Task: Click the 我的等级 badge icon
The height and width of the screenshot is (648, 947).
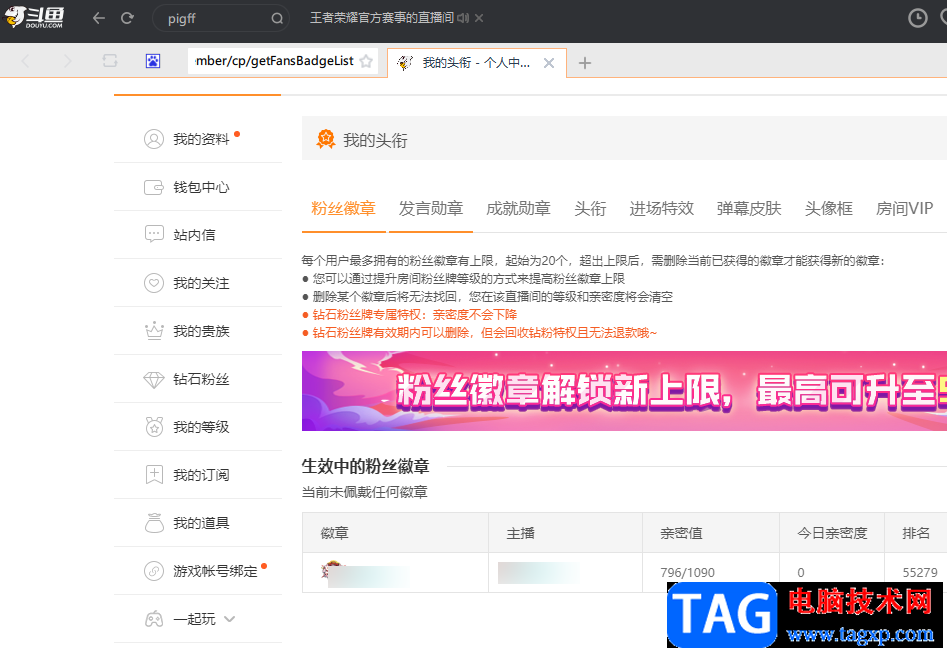Action: point(154,426)
